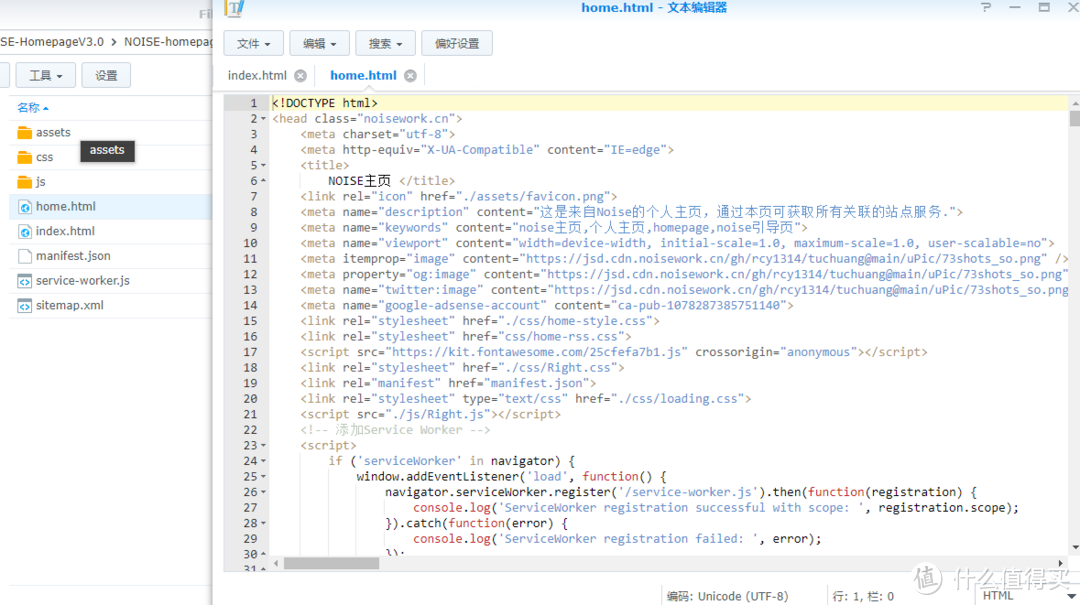Click the sitemap.xml file icon
Viewport: 1080px width, 605px height.
coord(25,306)
